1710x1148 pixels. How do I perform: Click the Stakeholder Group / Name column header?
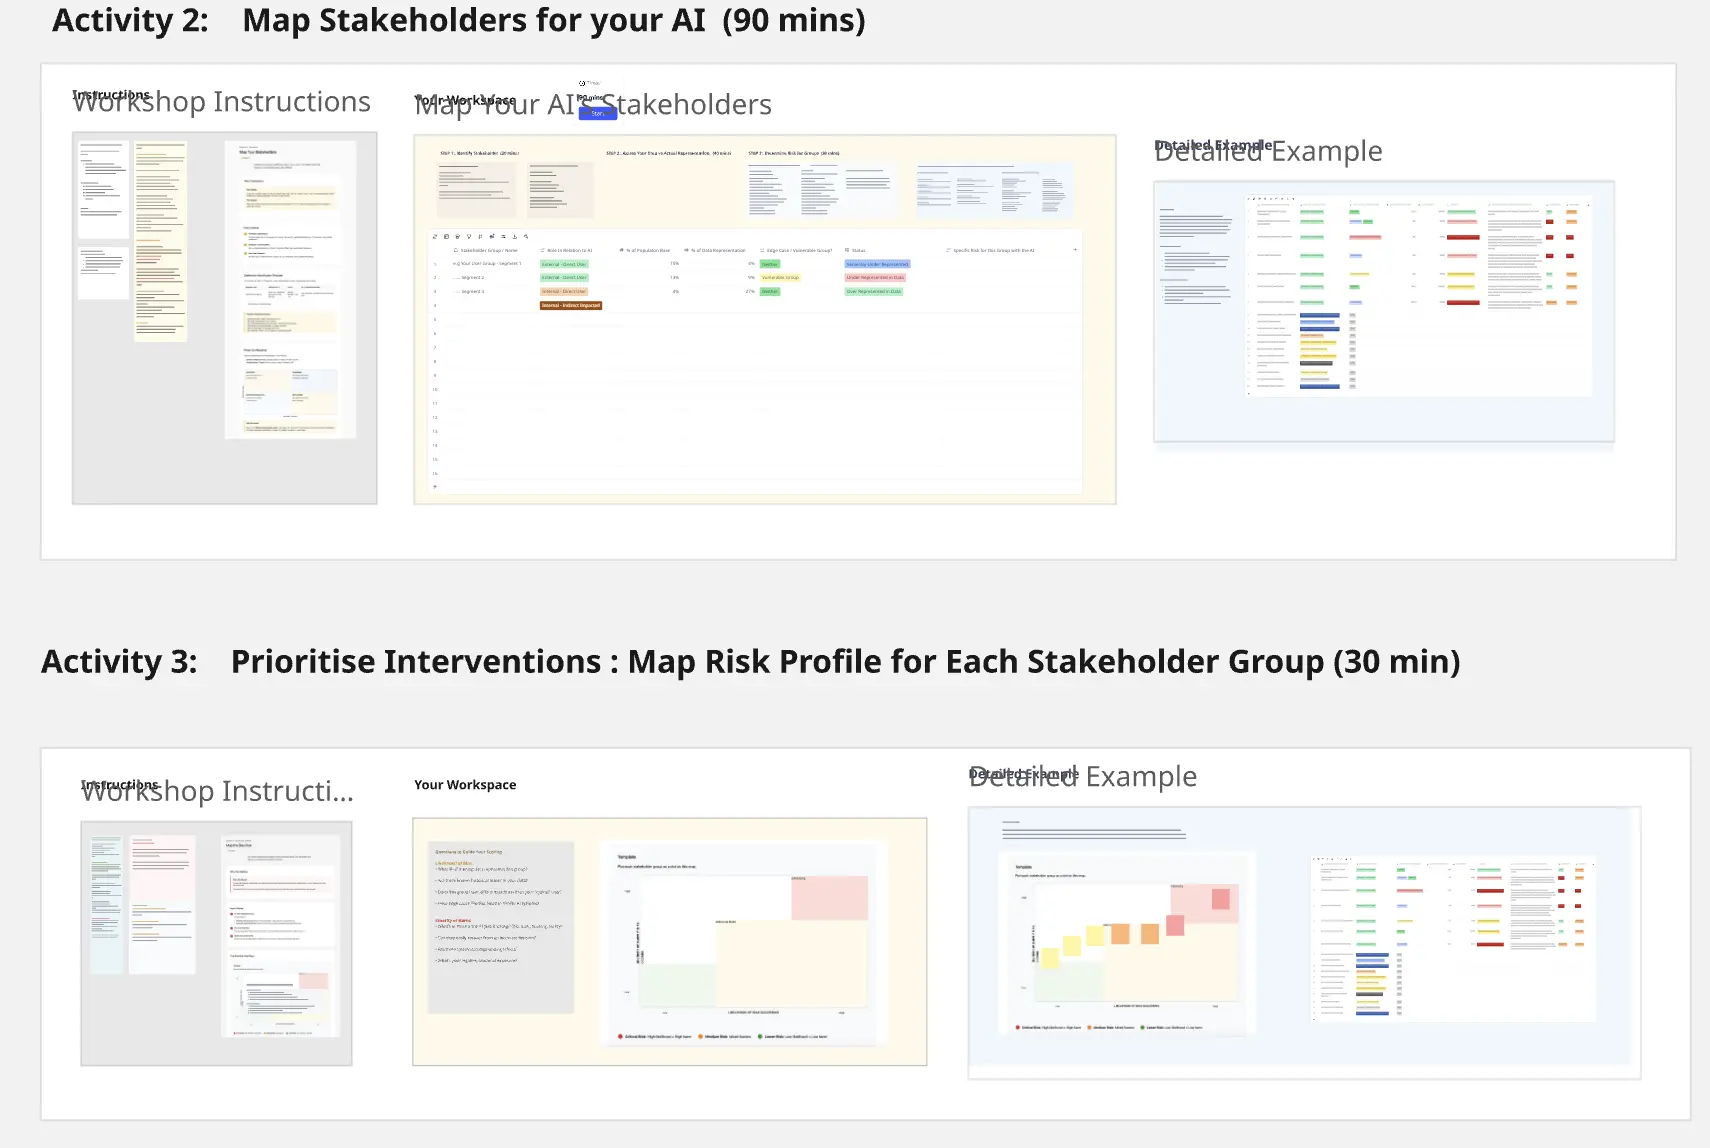coord(486,250)
